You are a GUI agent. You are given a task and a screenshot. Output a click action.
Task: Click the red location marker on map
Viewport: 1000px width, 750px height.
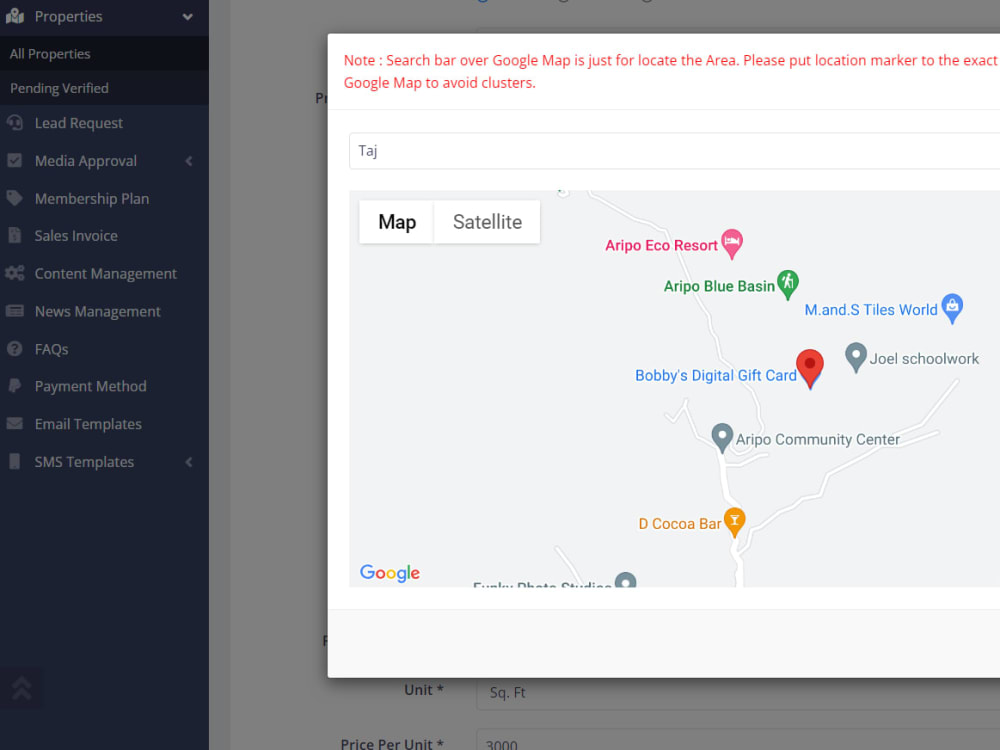[810, 367]
